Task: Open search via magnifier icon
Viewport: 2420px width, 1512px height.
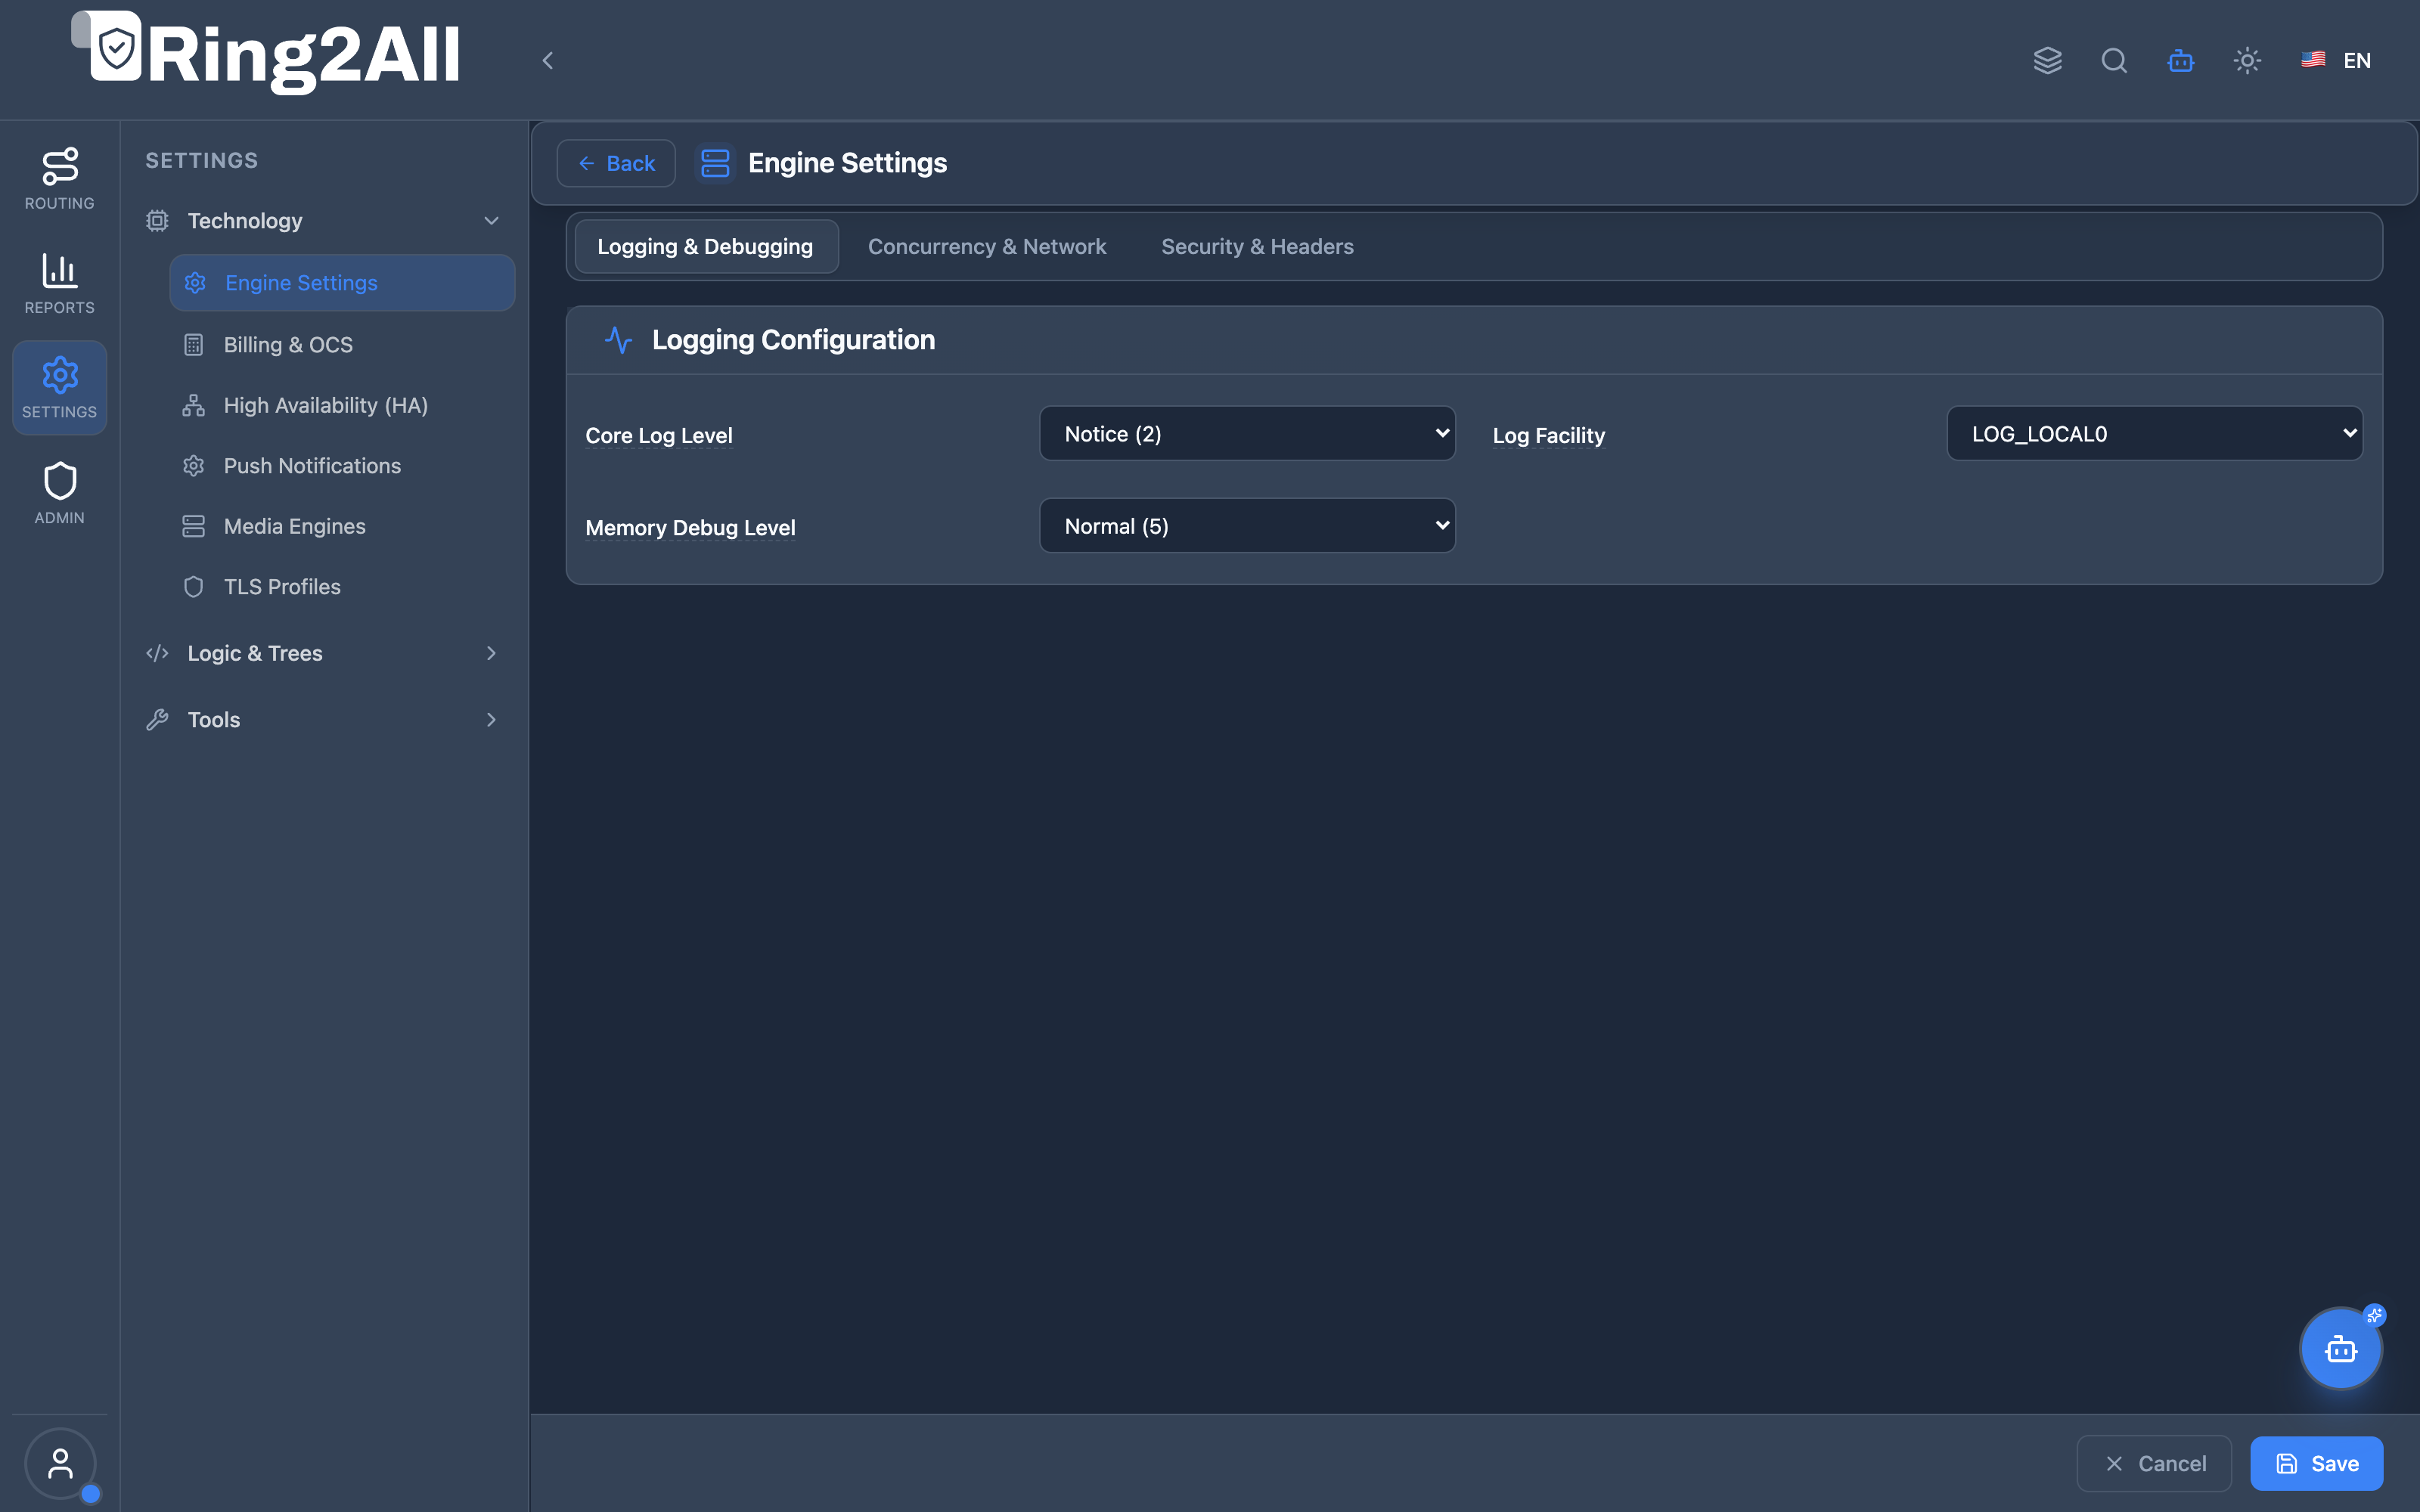Action: tap(2114, 60)
